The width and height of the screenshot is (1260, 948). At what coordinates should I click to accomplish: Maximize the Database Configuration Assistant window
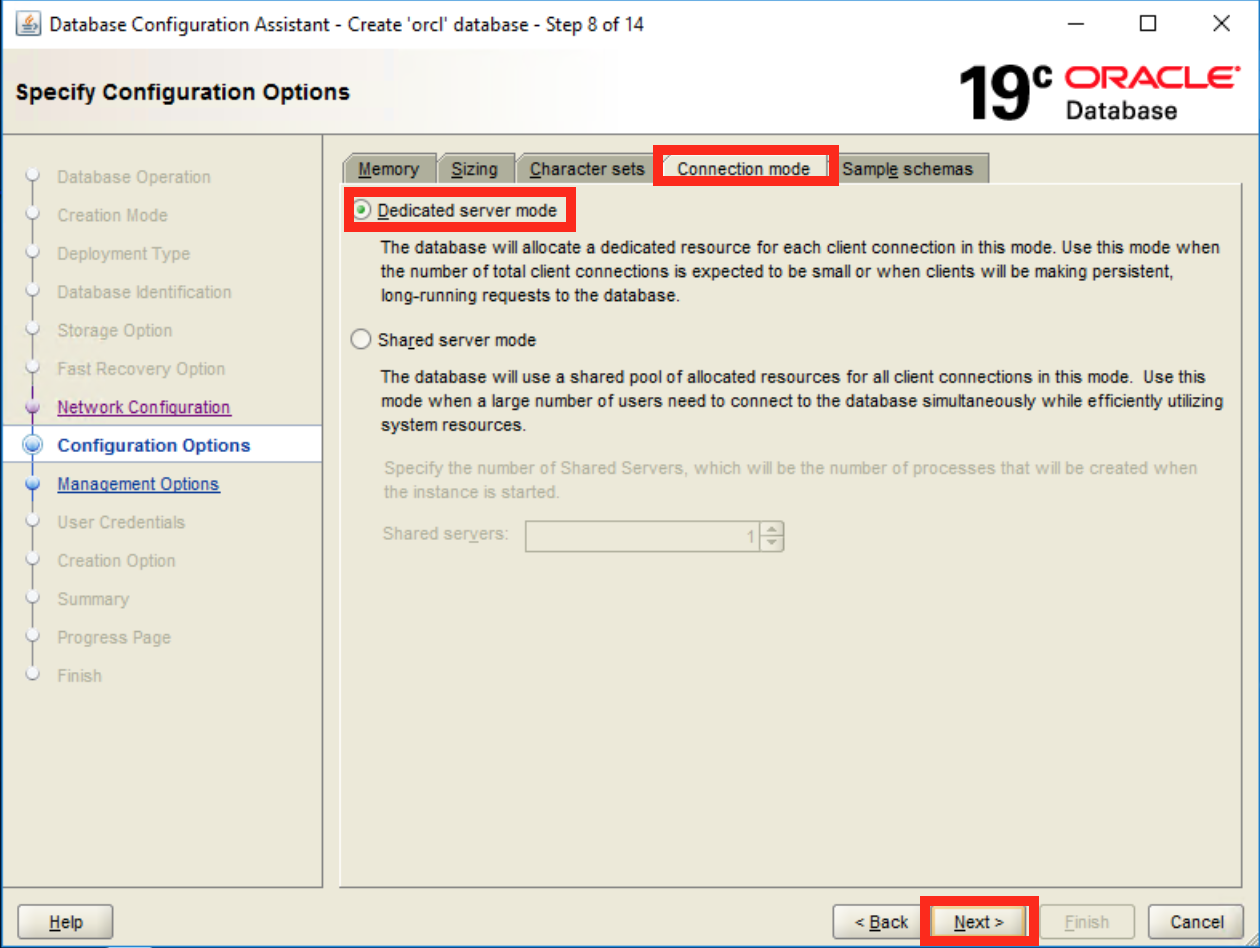[x=1148, y=24]
